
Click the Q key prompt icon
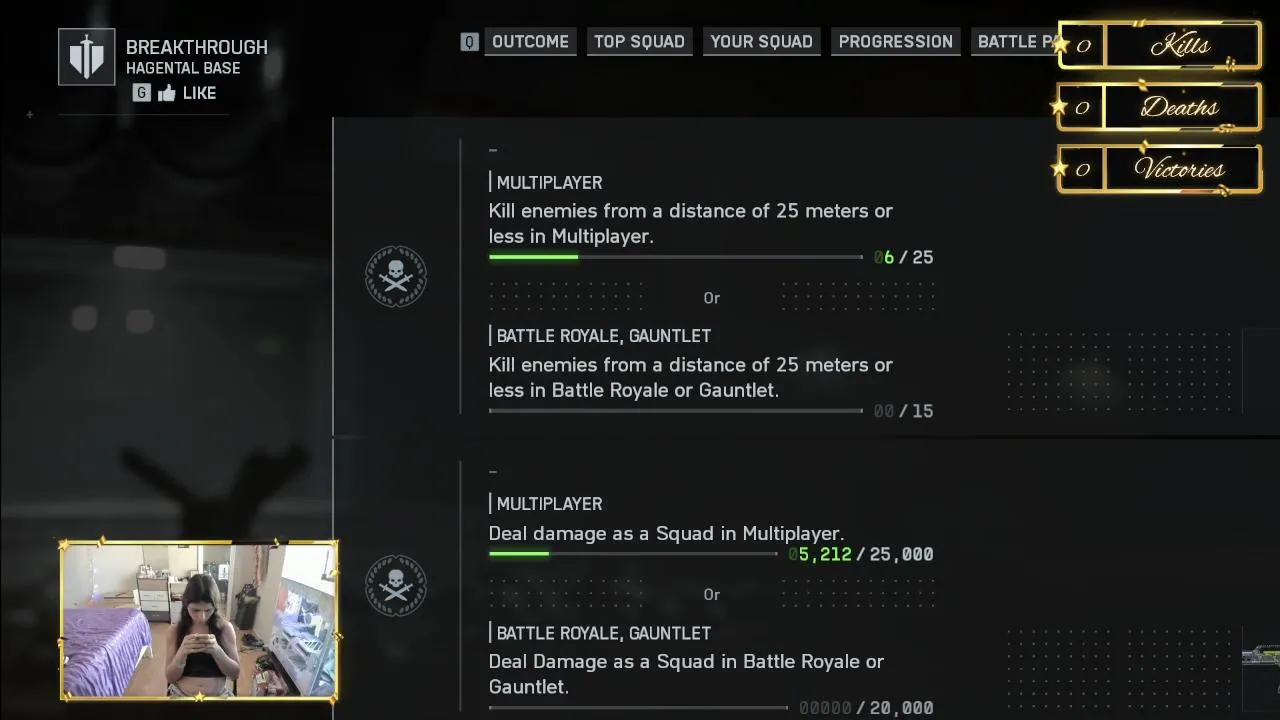coord(469,42)
